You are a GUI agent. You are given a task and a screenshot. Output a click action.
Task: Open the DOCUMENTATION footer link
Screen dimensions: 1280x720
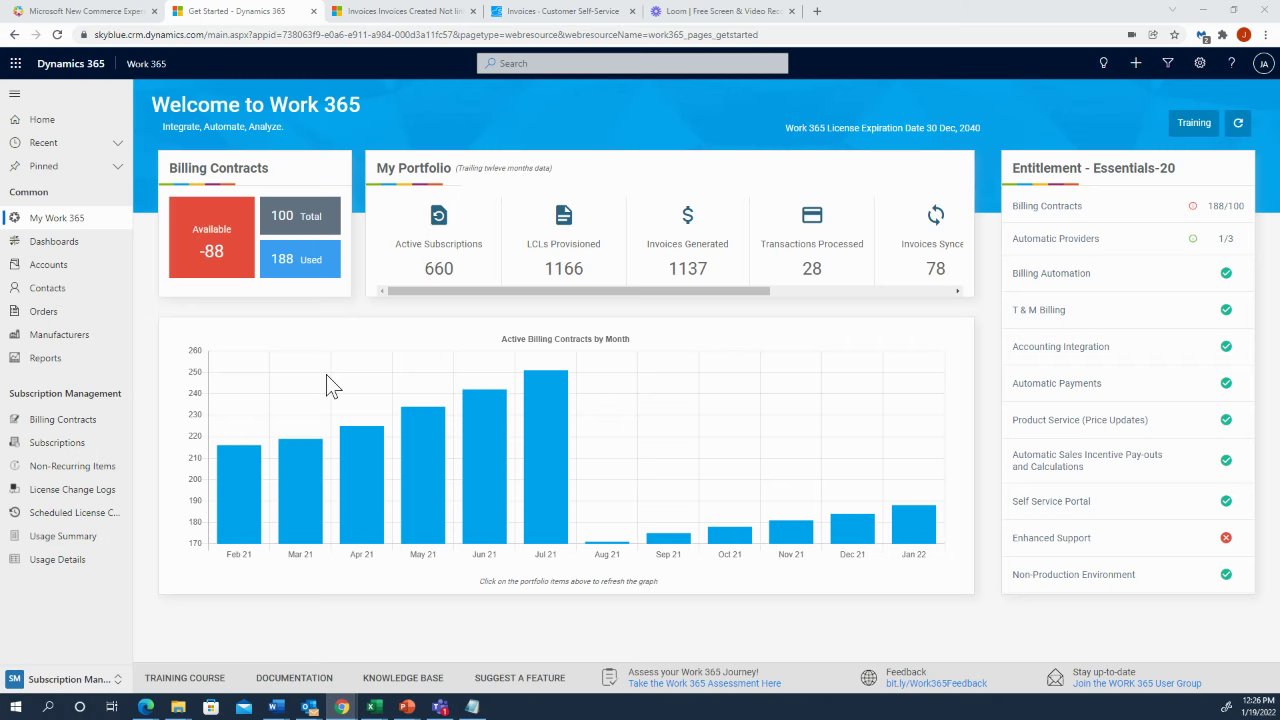pos(294,678)
